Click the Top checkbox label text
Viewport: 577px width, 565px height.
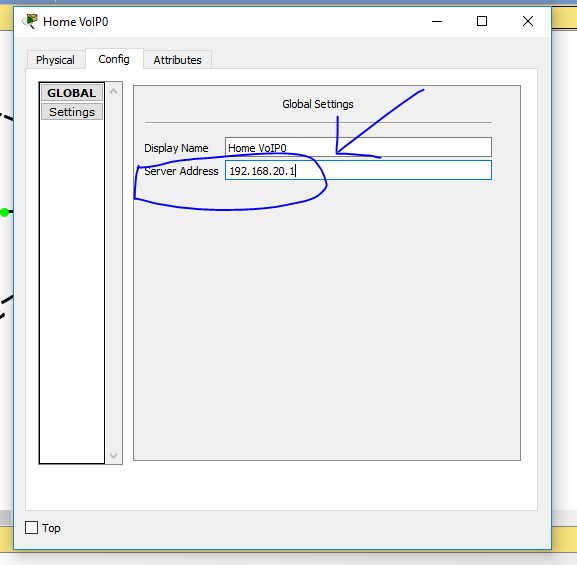click(x=51, y=528)
